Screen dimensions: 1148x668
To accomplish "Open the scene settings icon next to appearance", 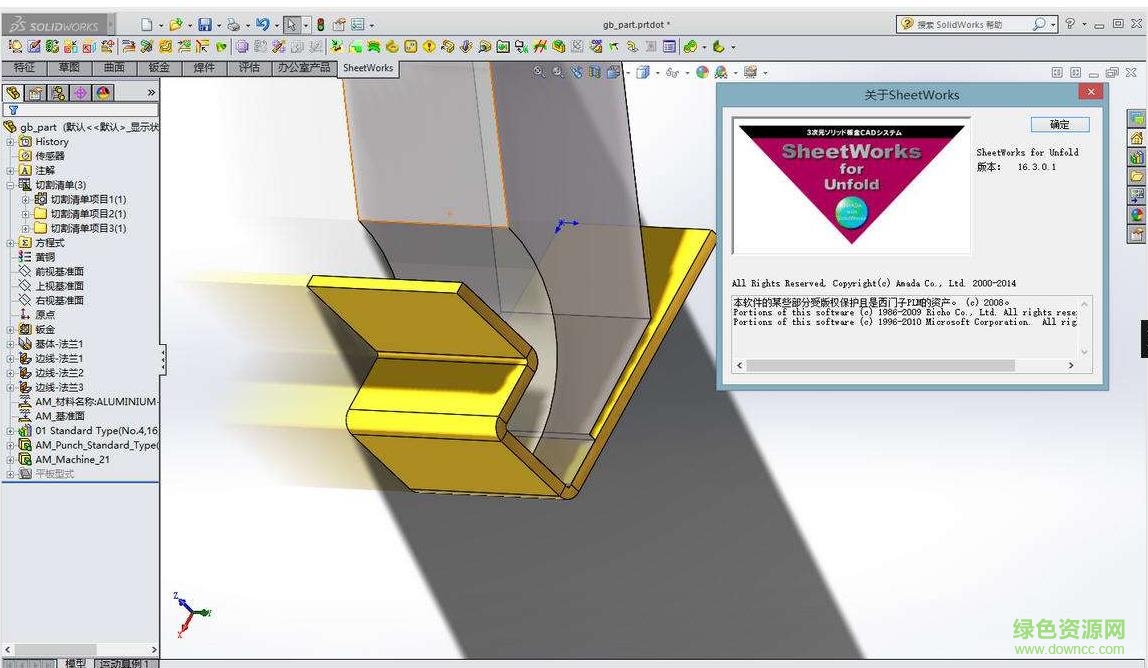I will pos(720,72).
